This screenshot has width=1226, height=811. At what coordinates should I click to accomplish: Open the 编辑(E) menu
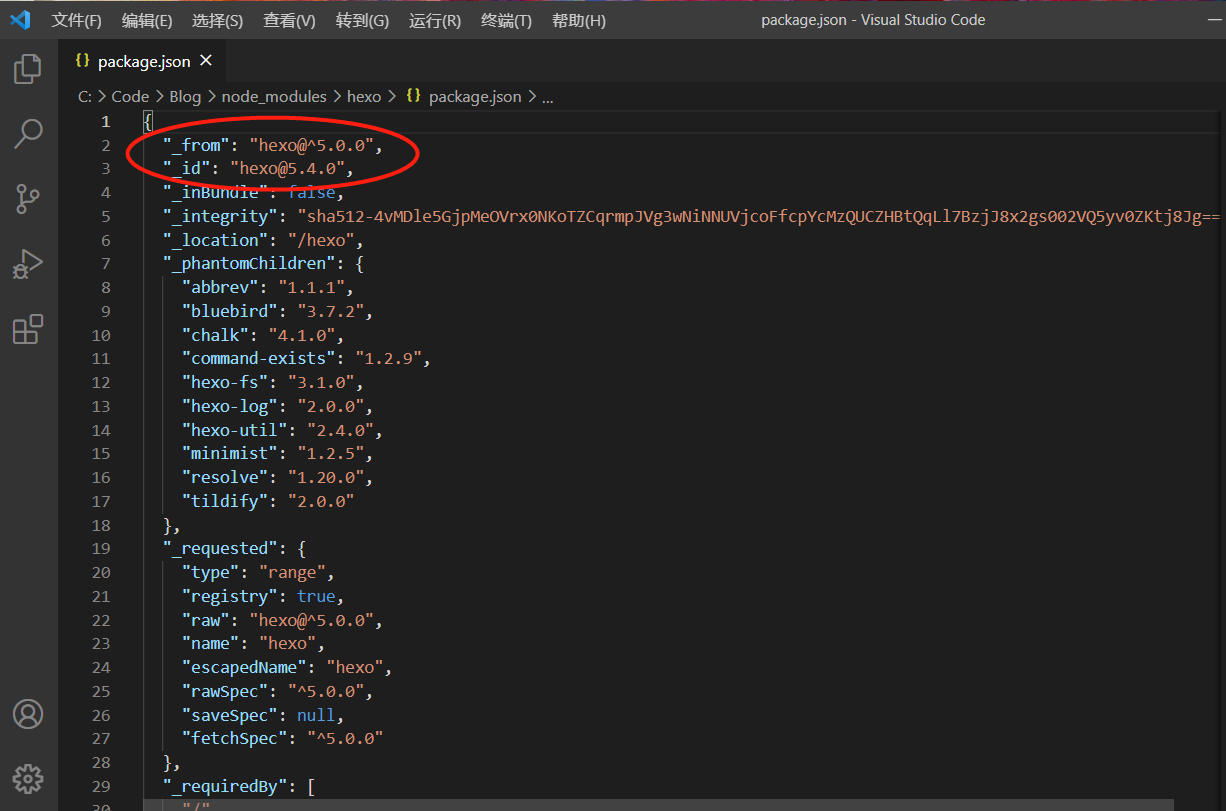coord(147,20)
